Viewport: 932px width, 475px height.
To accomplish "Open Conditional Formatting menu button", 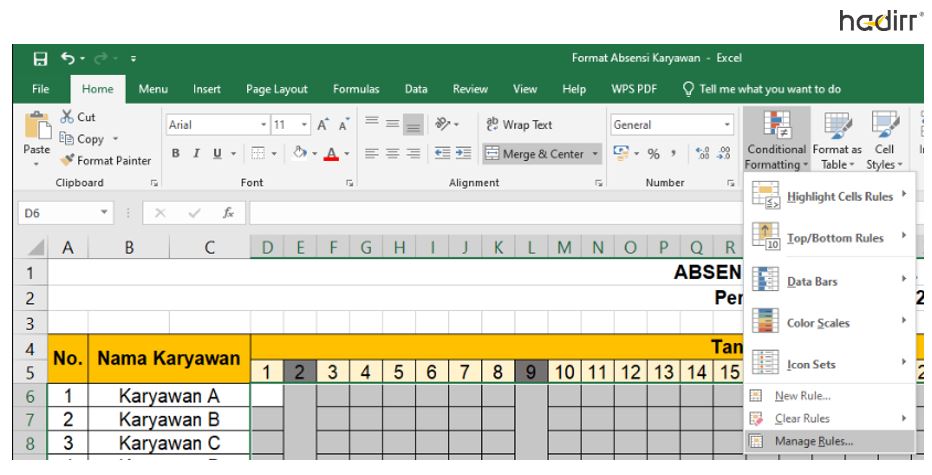I will tap(776, 140).
